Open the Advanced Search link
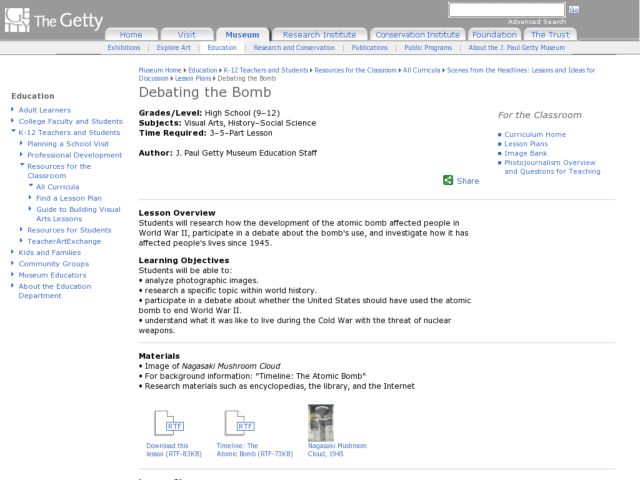The width and height of the screenshot is (640, 480). [x=536, y=21]
